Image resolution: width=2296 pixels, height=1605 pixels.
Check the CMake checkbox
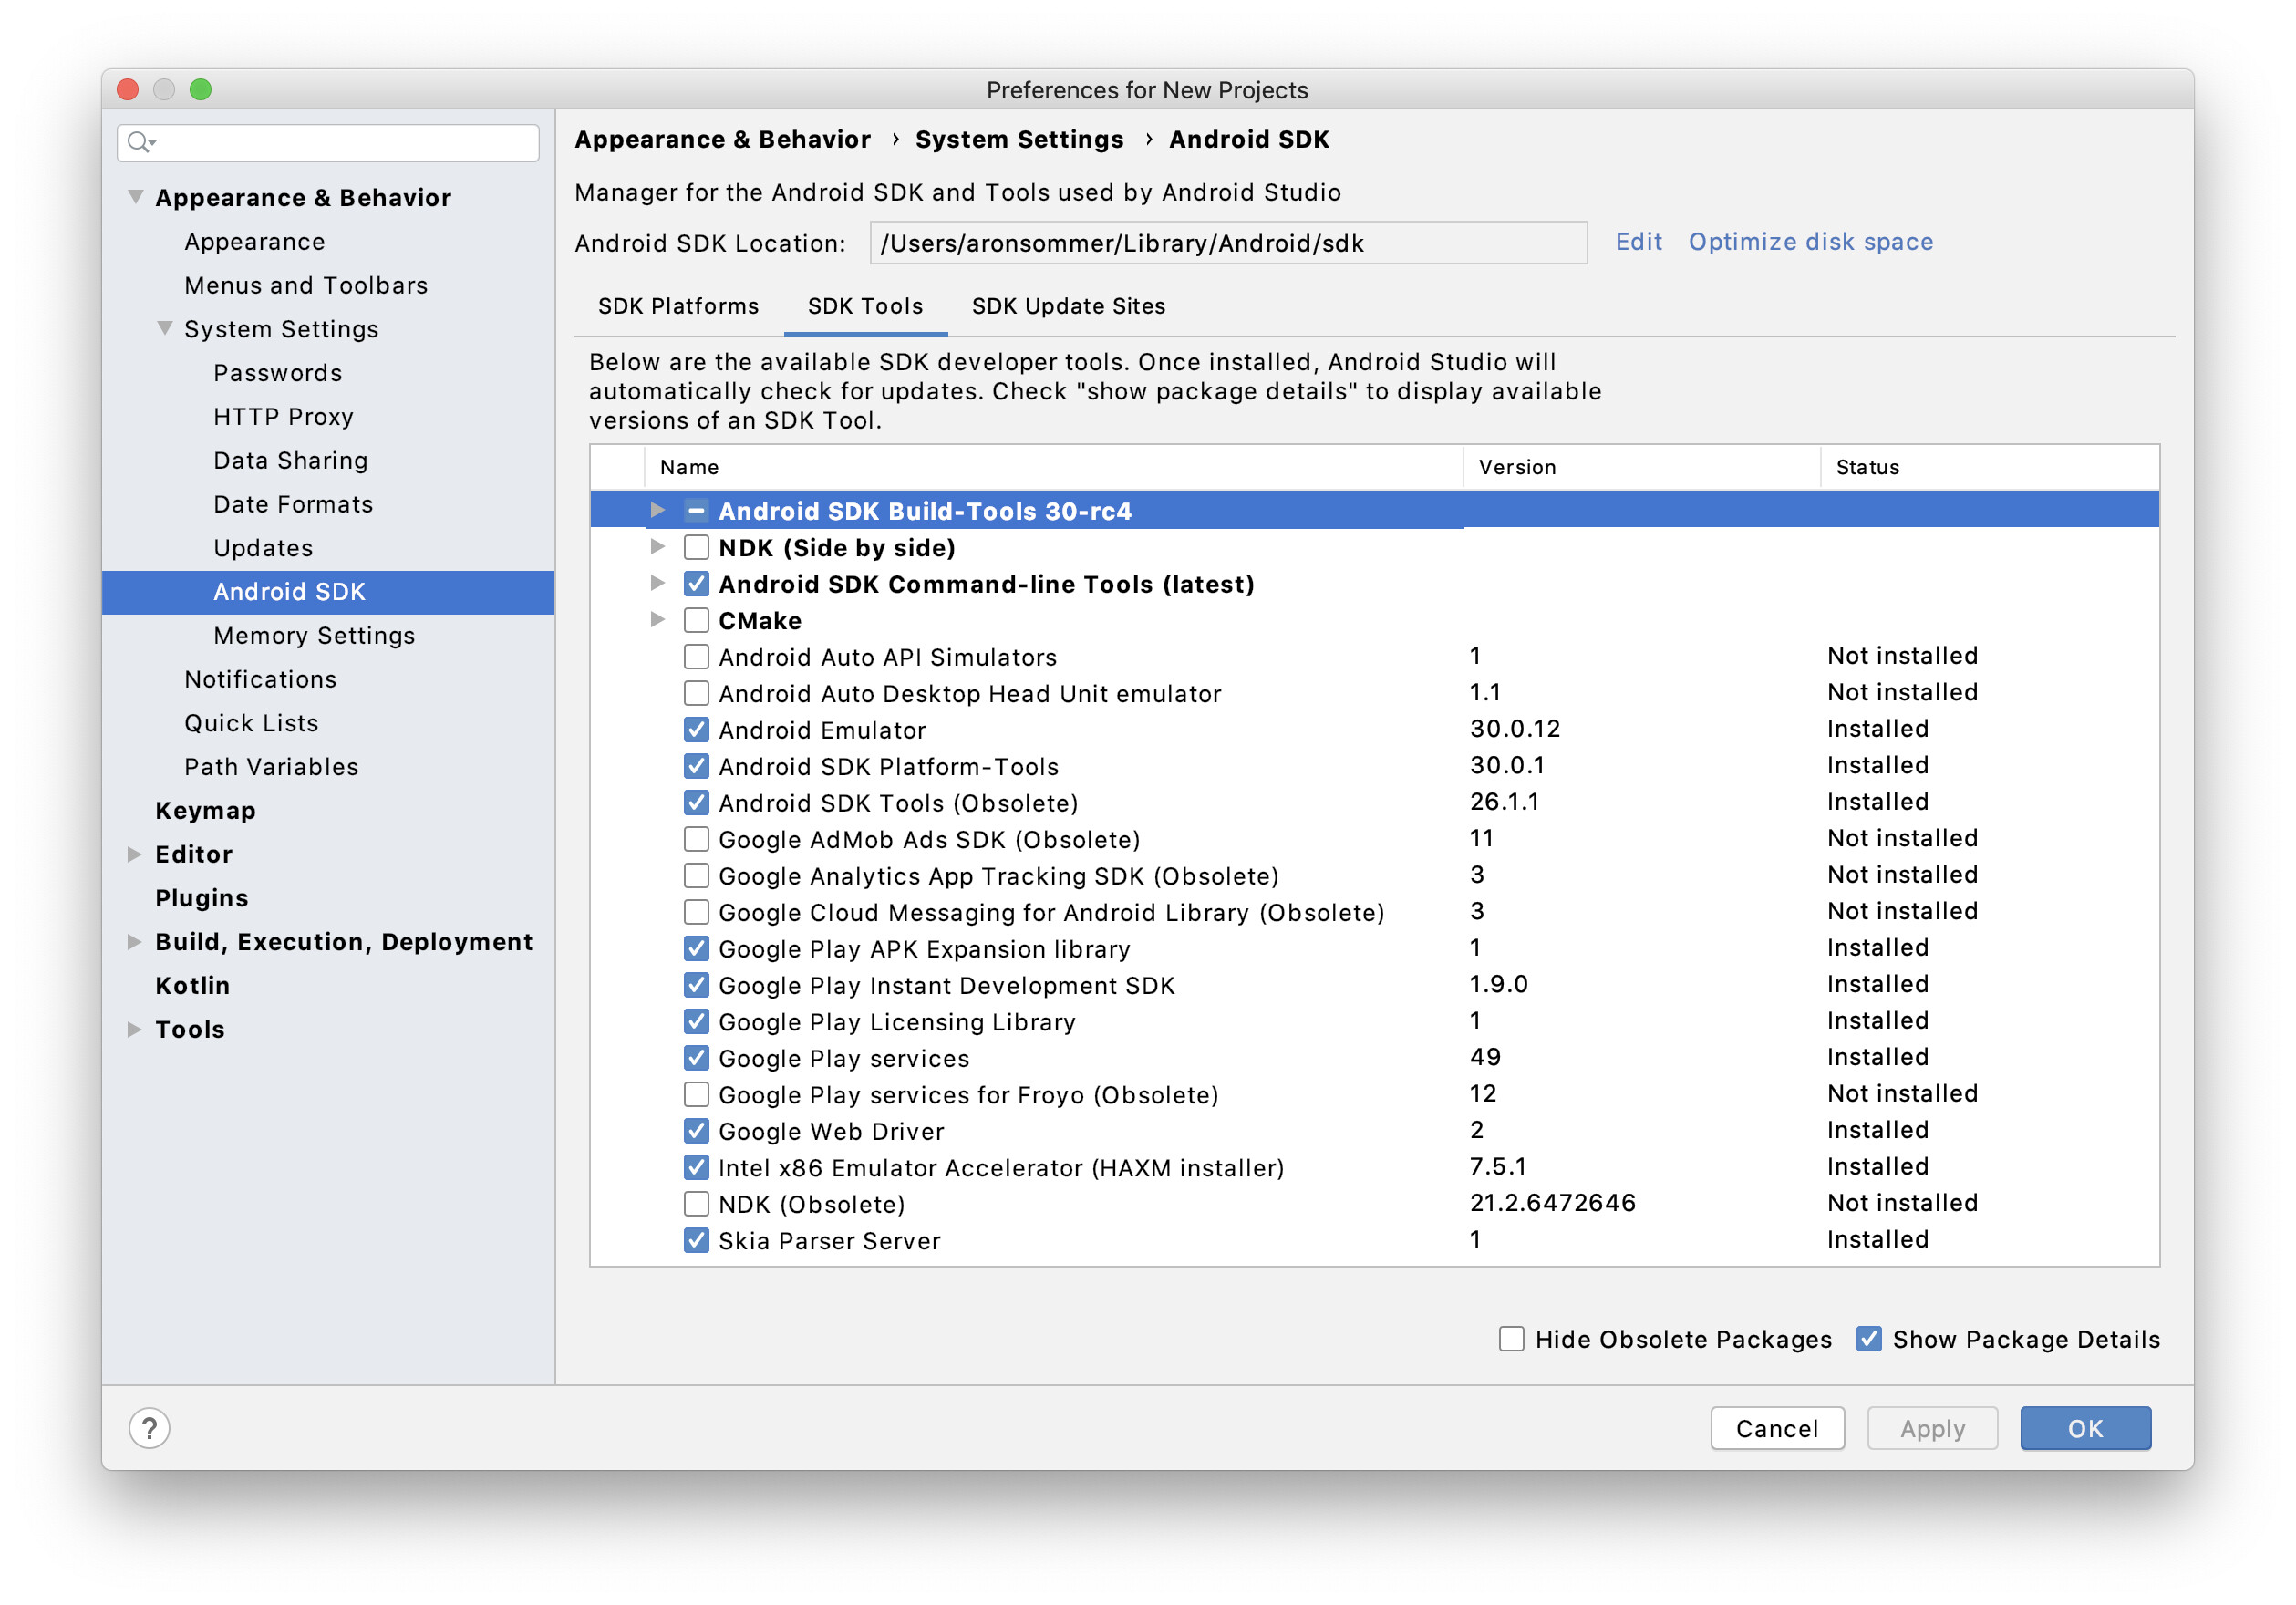696,620
